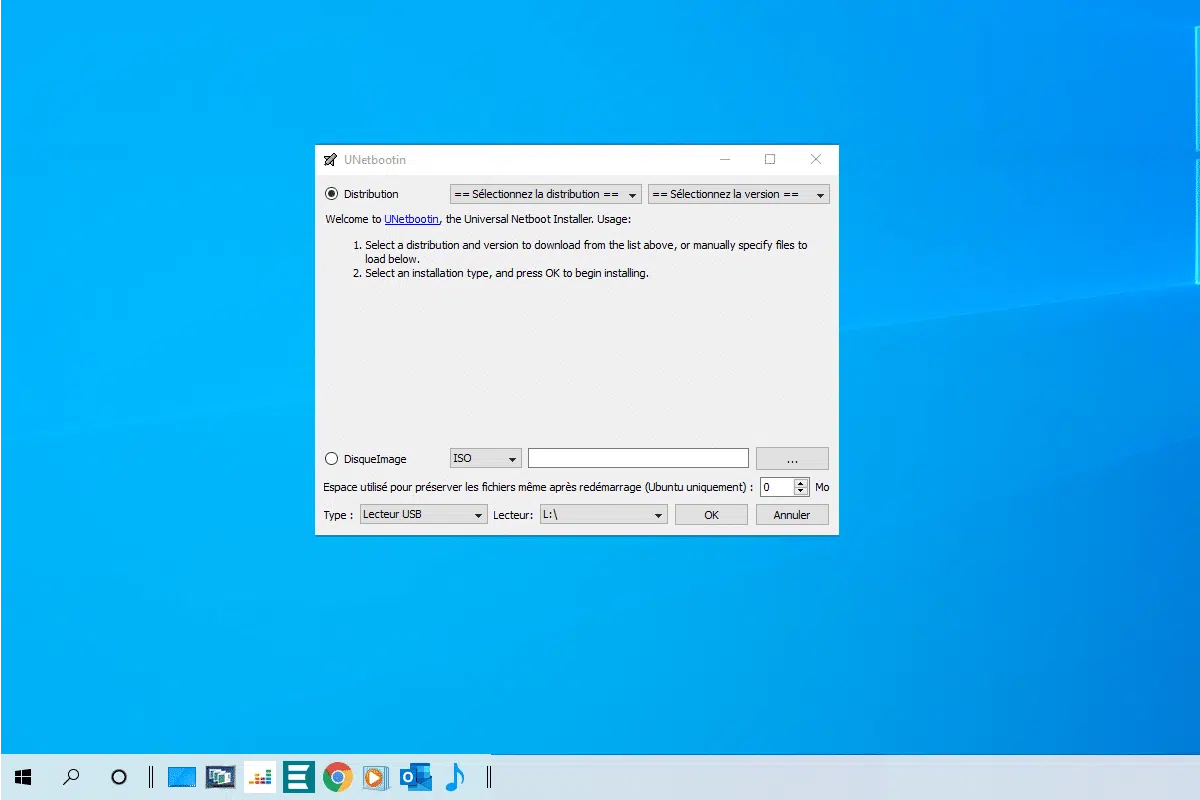Click the OK button
Viewport: 1200px width, 800px height.
coord(711,515)
